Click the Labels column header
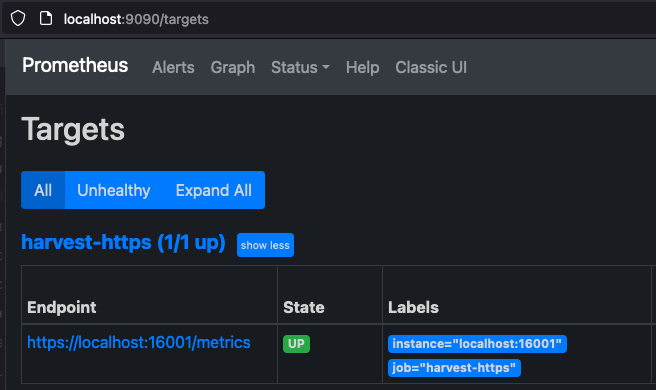 [413, 308]
